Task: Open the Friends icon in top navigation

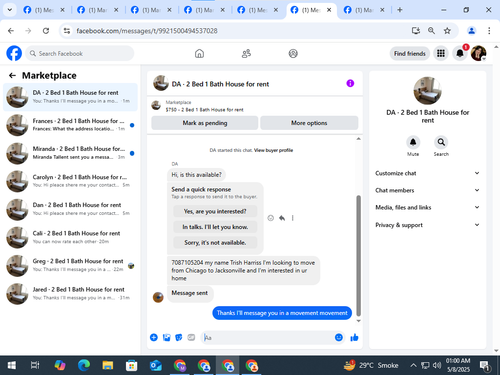Action: [246, 53]
